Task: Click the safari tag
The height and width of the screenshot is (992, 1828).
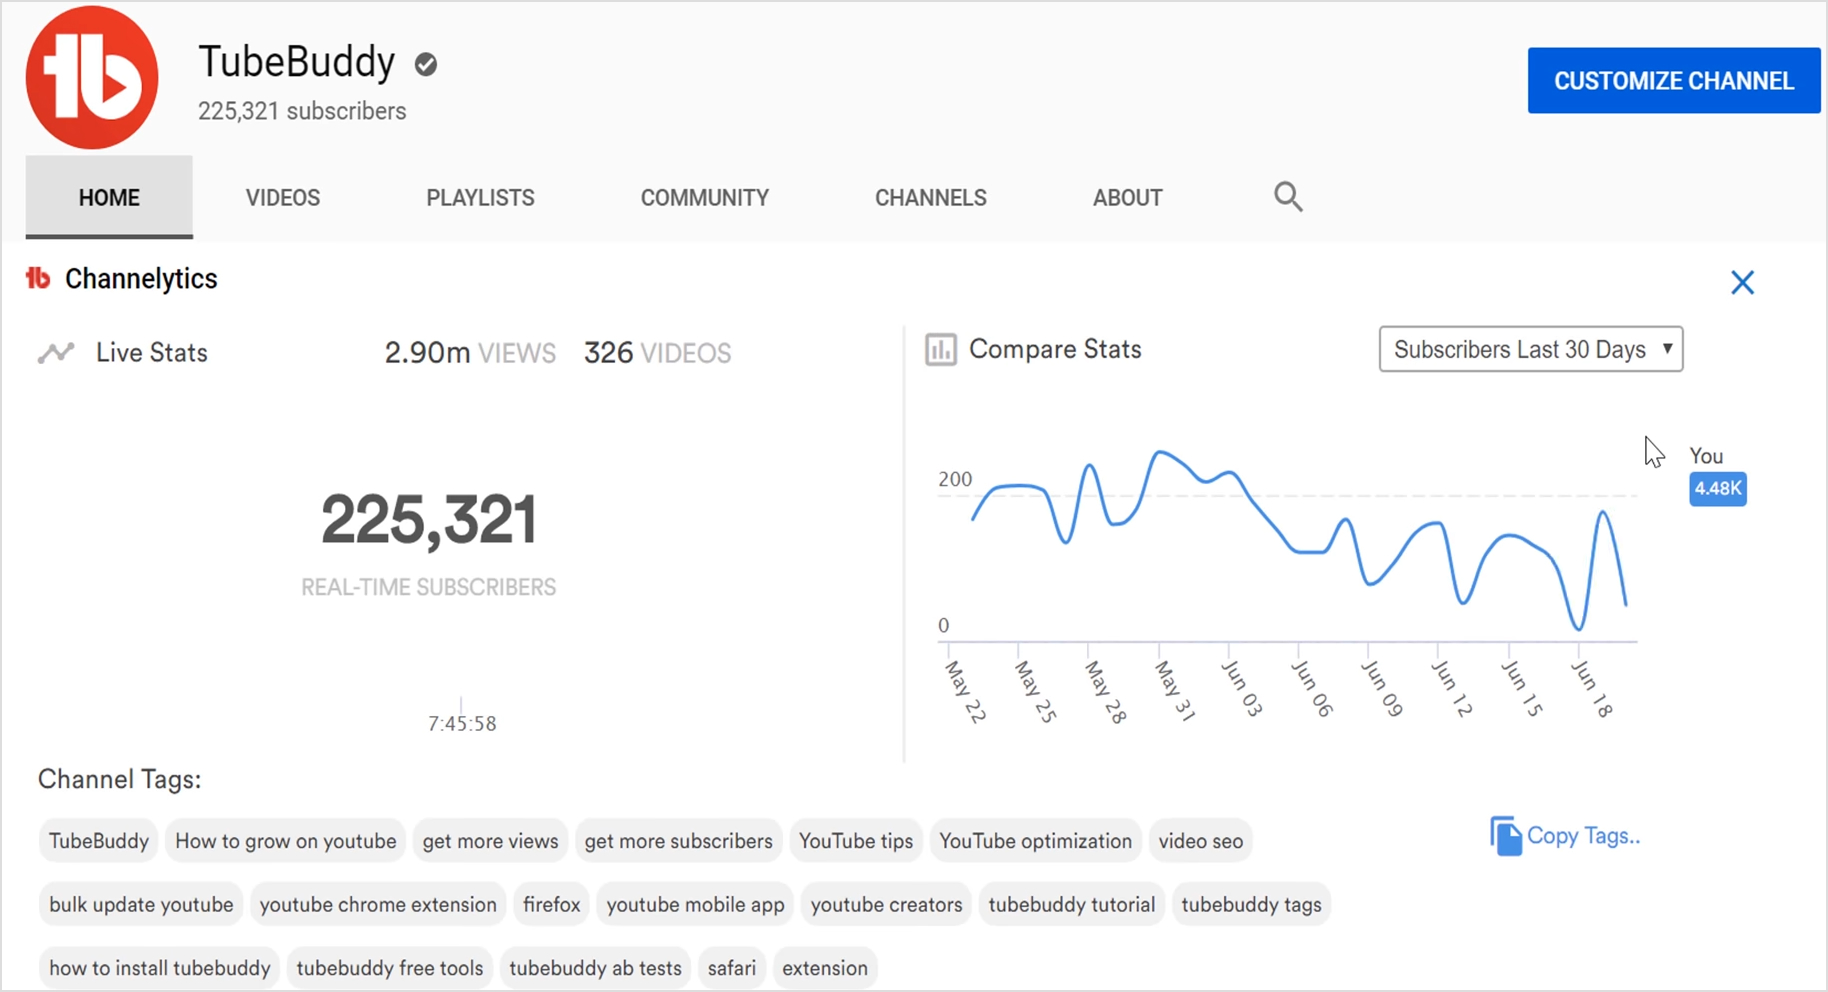Action: pos(732,969)
